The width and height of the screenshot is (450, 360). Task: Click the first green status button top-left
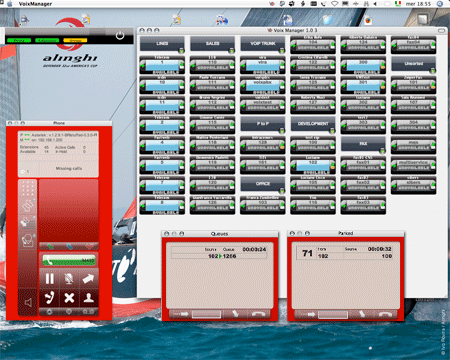coord(19,40)
